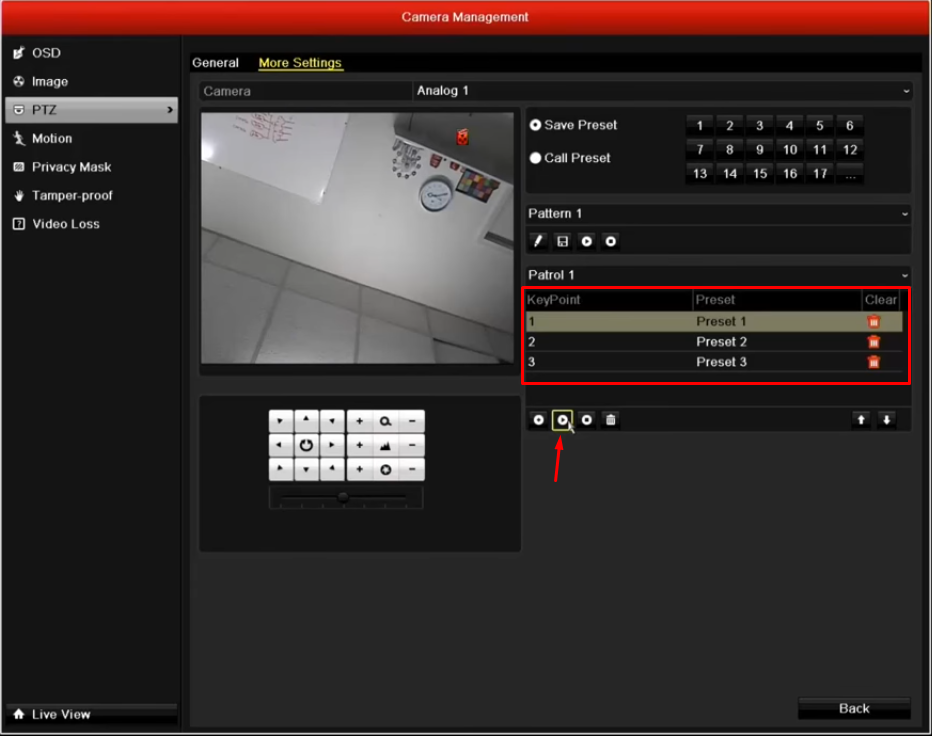Tilt the camera down with the PTZ down arrow
The height and width of the screenshot is (736, 932).
pos(306,469)
